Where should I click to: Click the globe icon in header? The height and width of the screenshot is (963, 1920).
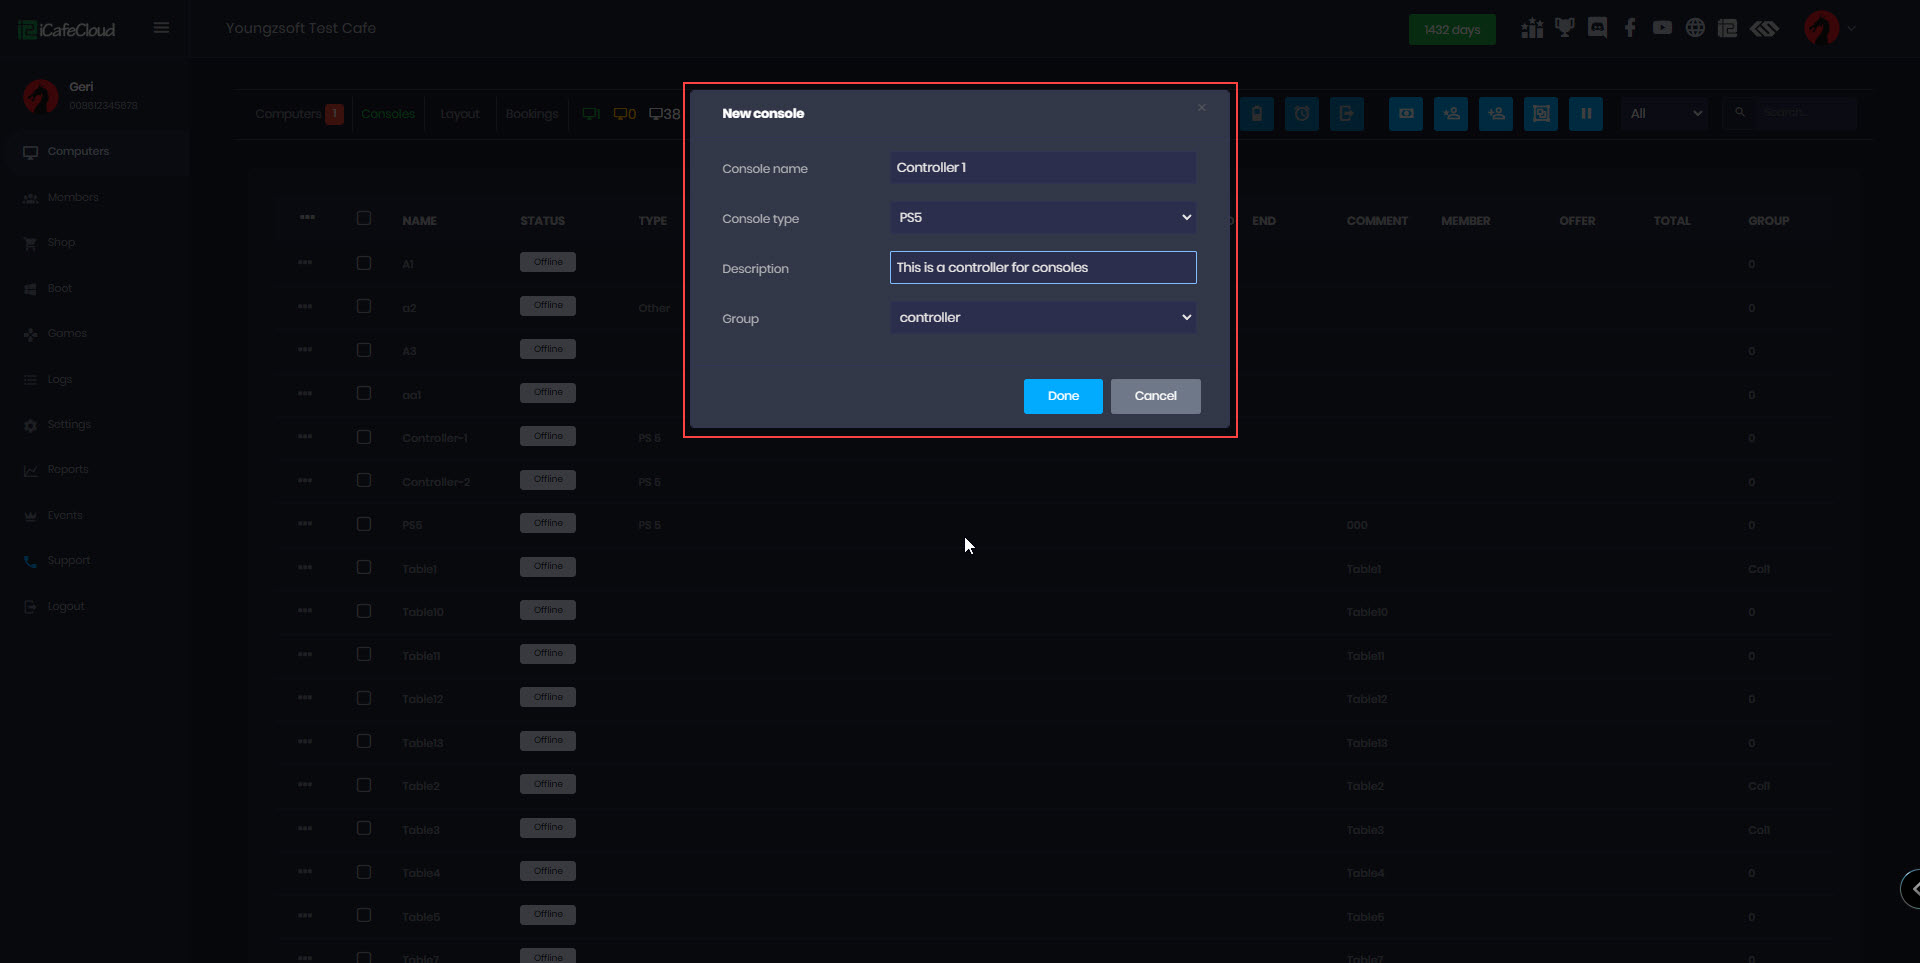[x=1695, y=28]
